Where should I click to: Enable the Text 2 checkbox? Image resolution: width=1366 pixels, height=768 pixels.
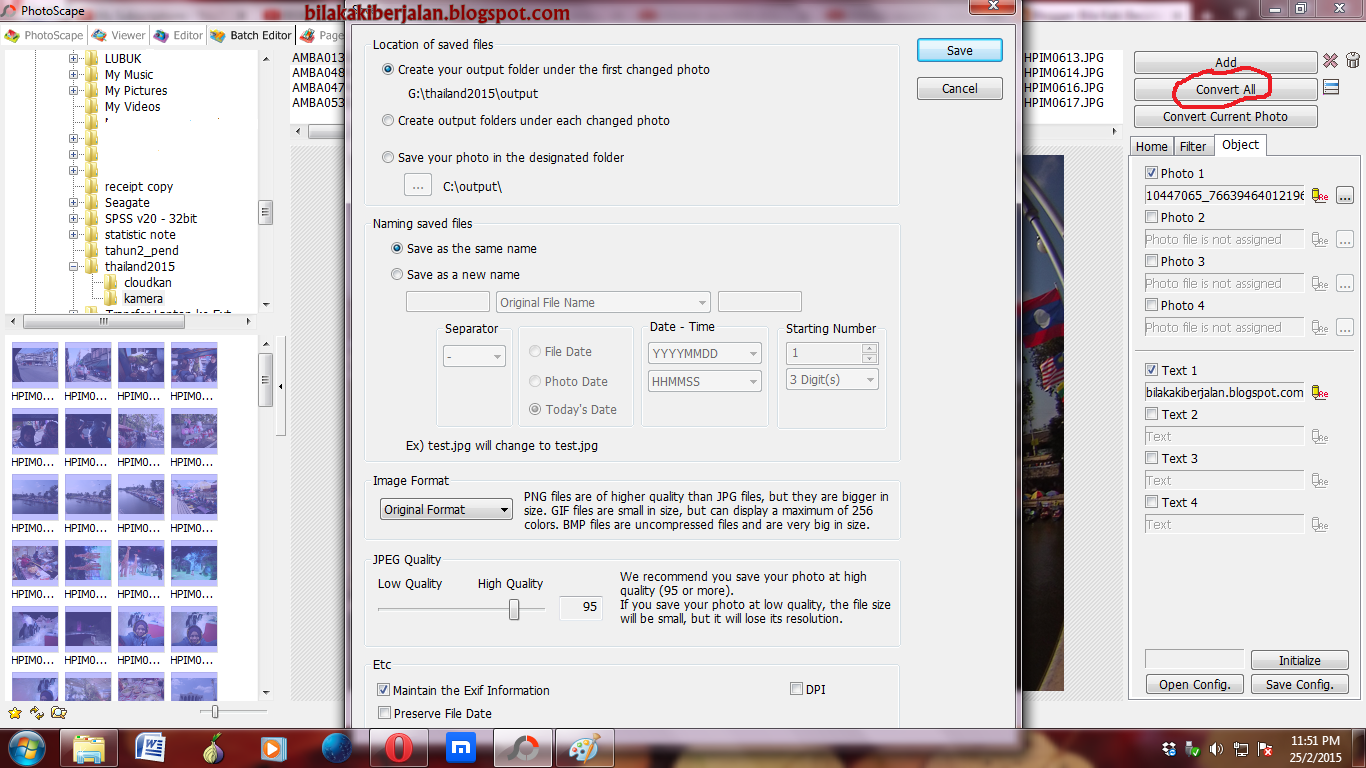[1152, 414]
